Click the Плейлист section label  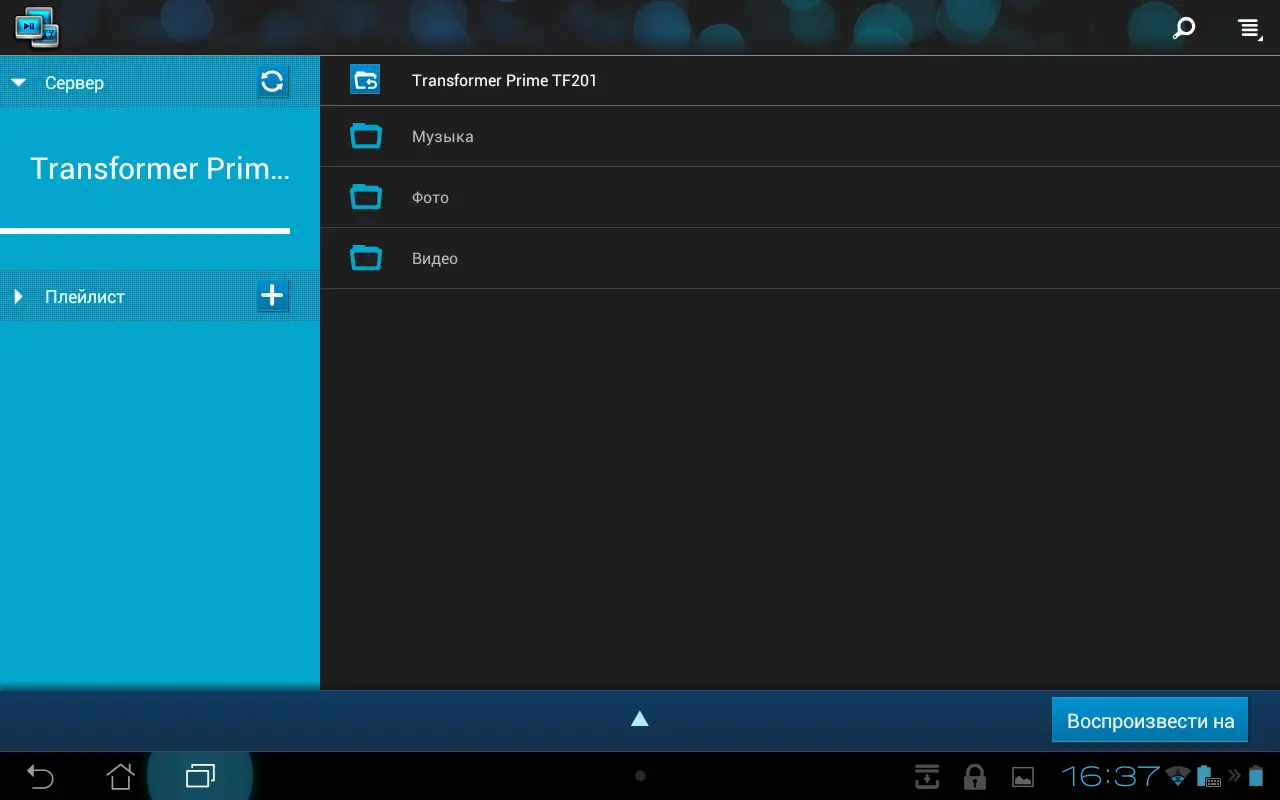(85, 297)
